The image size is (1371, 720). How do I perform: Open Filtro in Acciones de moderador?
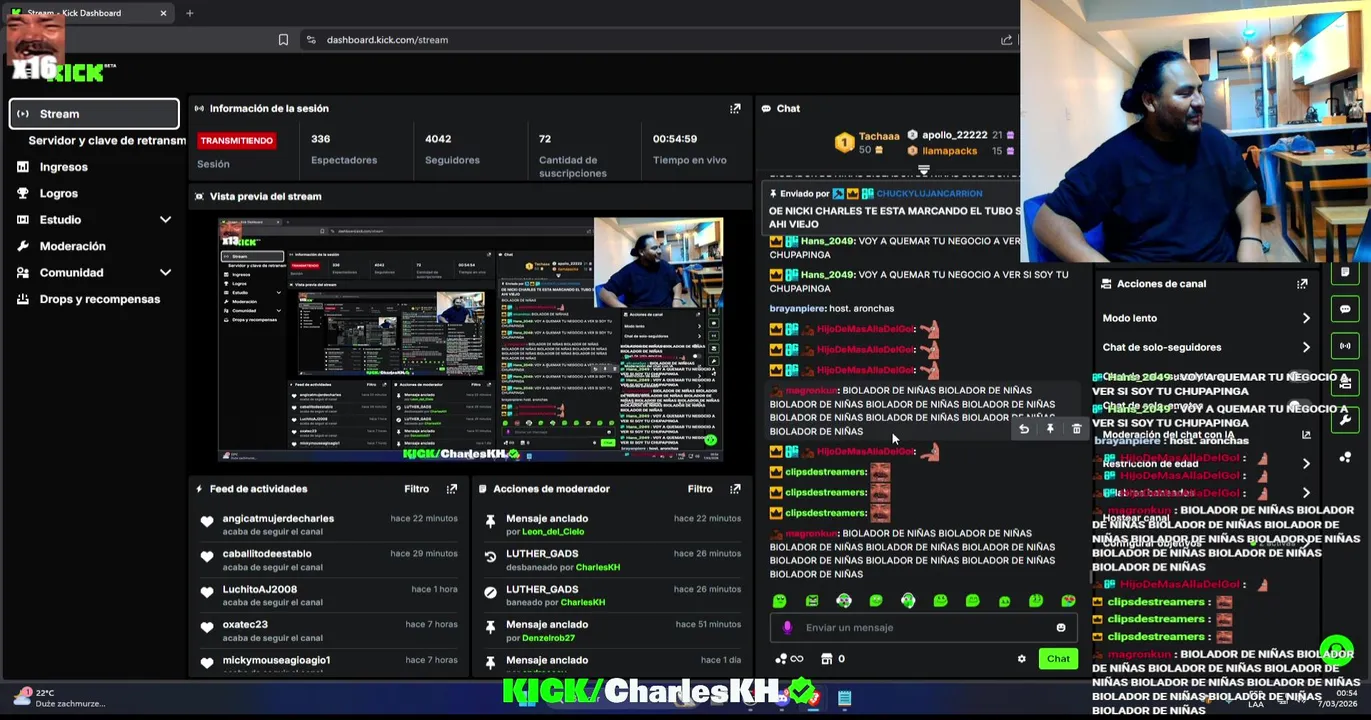pyautogui.click(x=700, y=489)
